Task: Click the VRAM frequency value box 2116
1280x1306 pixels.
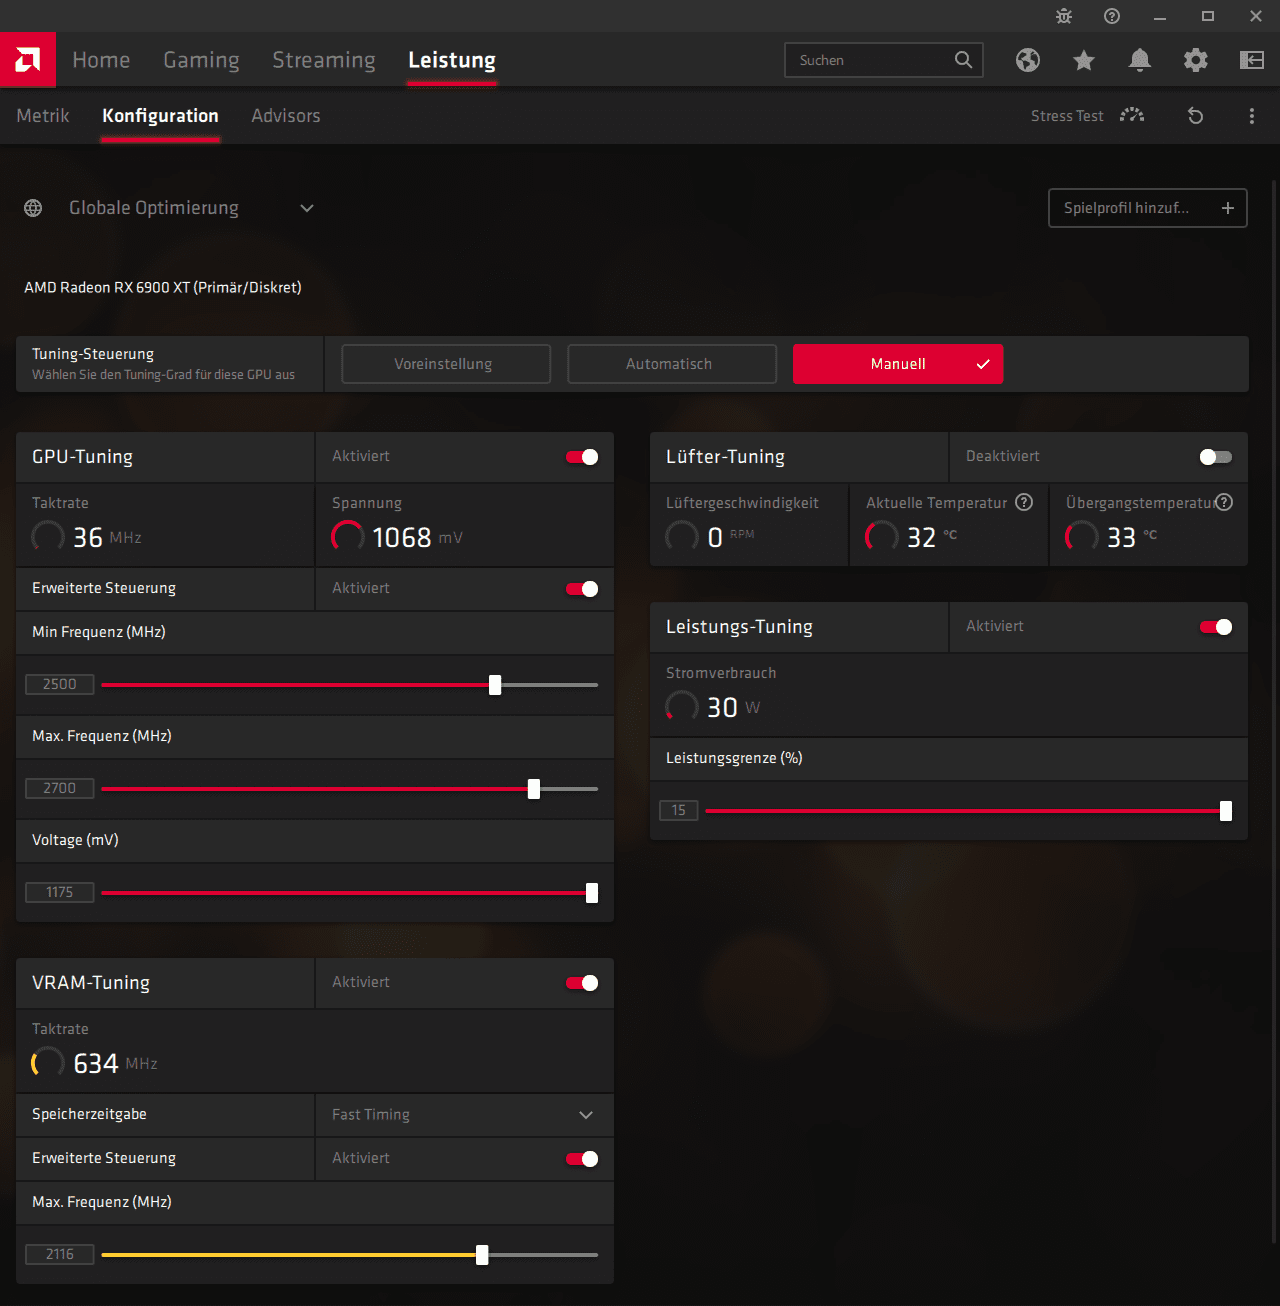Action: click(x=60, y=1255)
